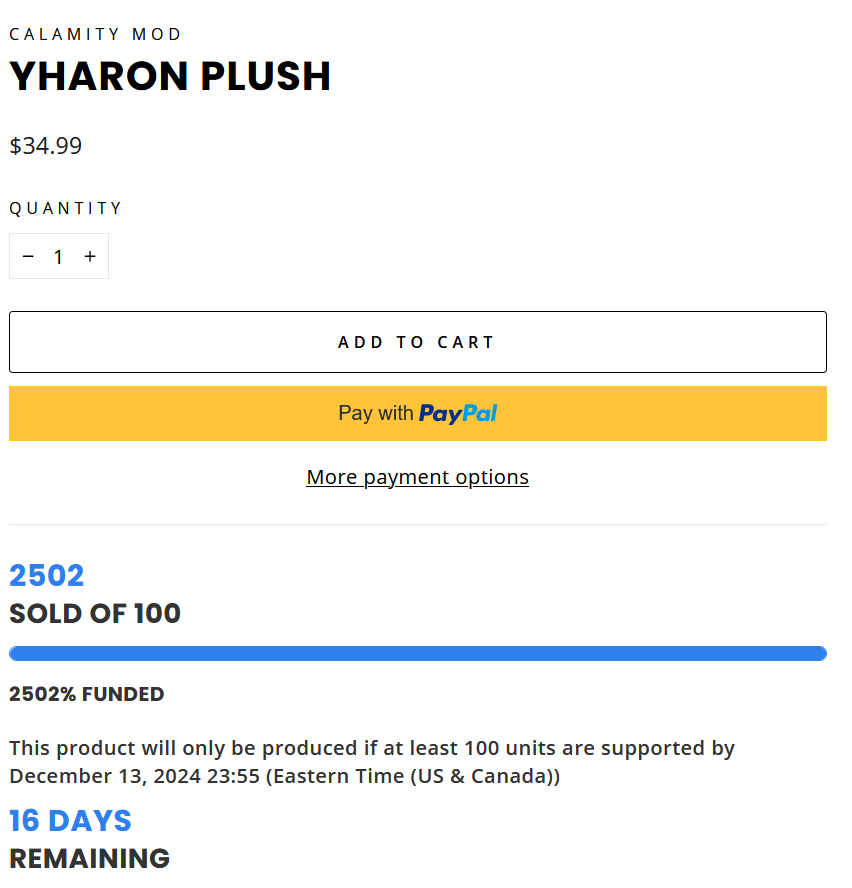Click the quantity number field
Image resolution: width=852 pixels, height=888 pixels.
point(58,257)
